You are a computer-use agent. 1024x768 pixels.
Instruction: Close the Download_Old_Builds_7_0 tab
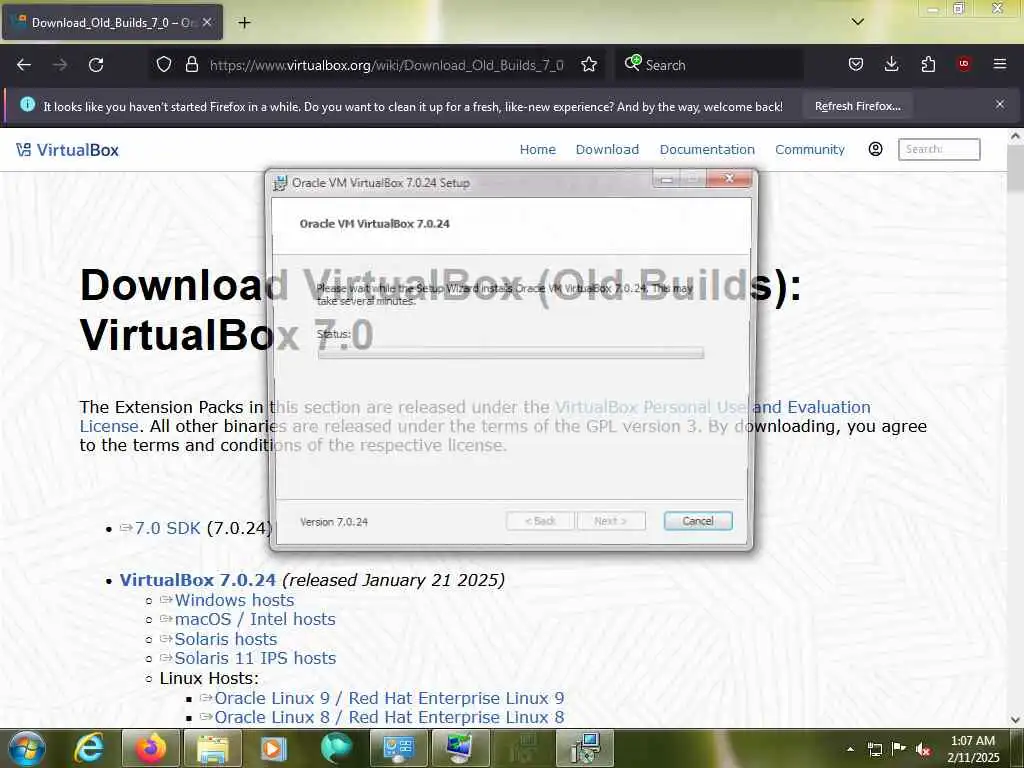pyautogui.click(x=207, y=22)
